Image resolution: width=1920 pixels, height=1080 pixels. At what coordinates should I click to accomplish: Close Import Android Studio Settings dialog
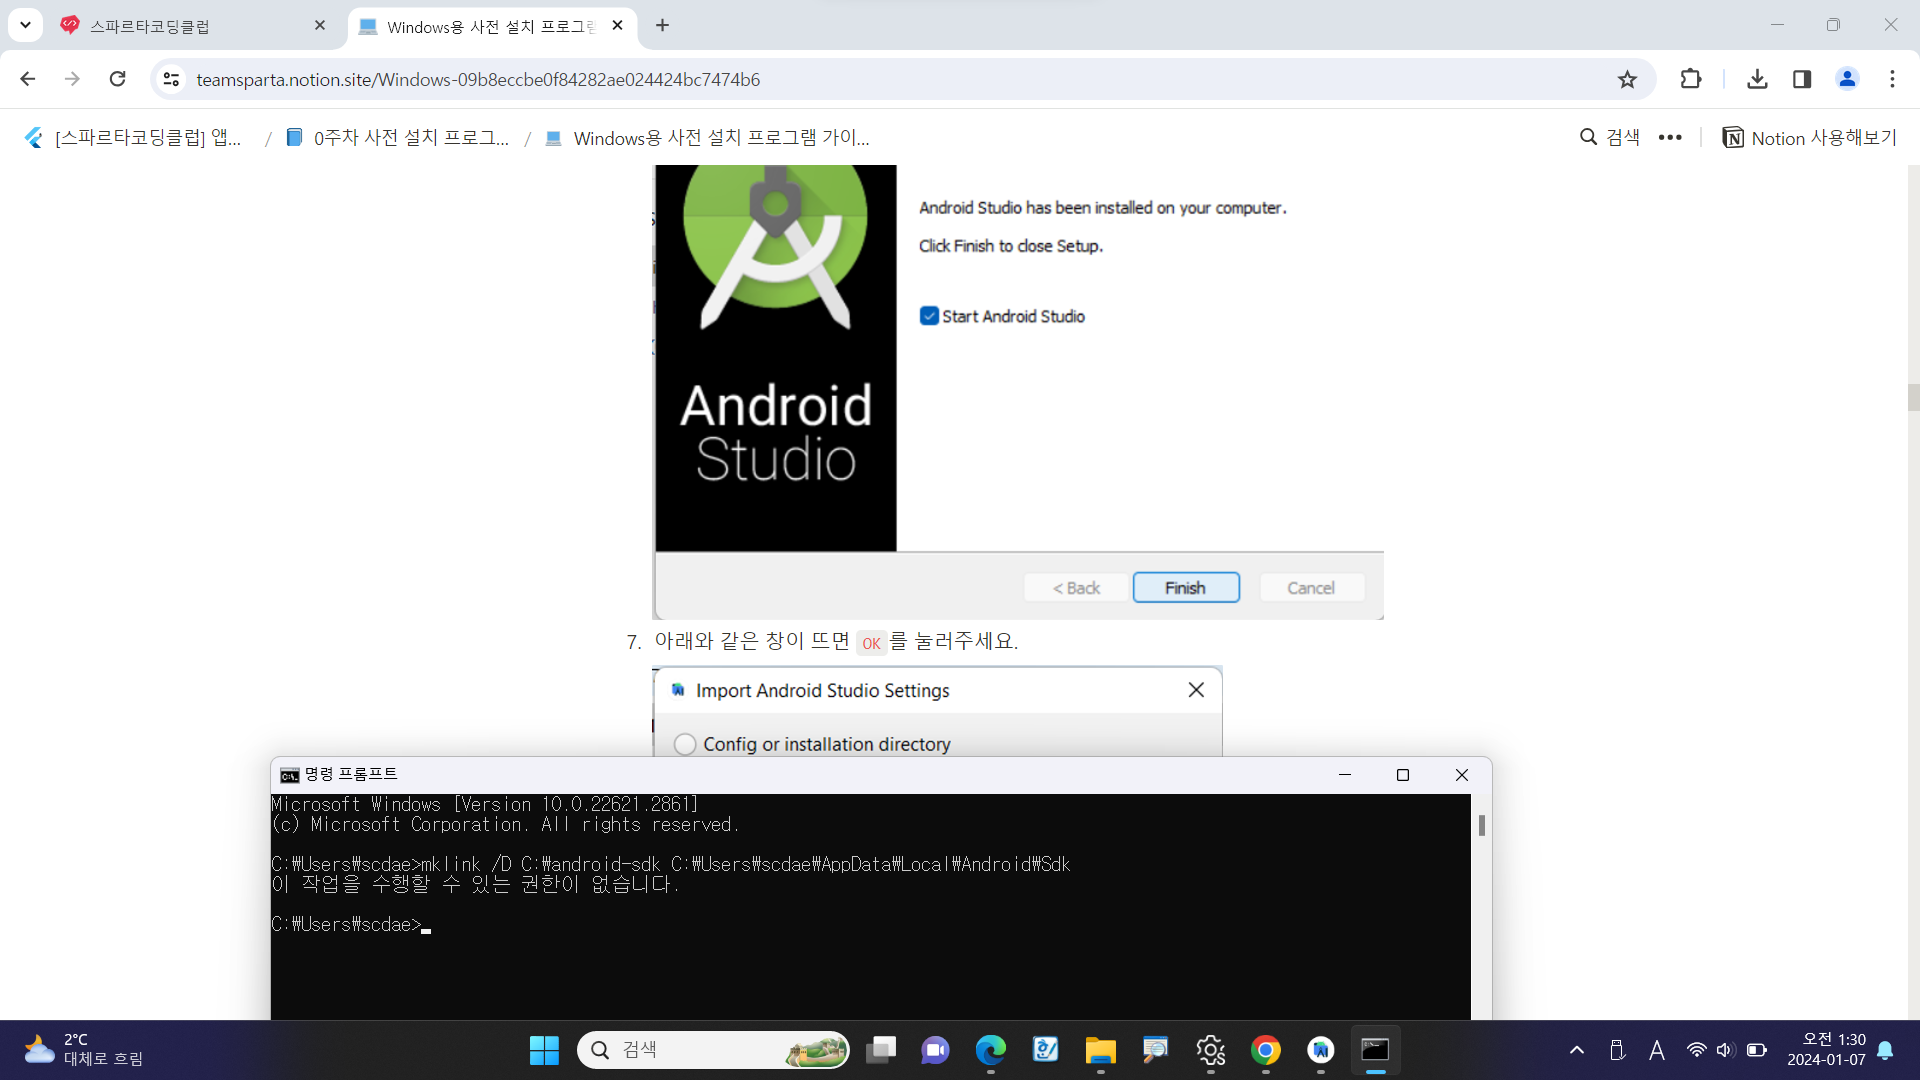(x=1196, y=690)
